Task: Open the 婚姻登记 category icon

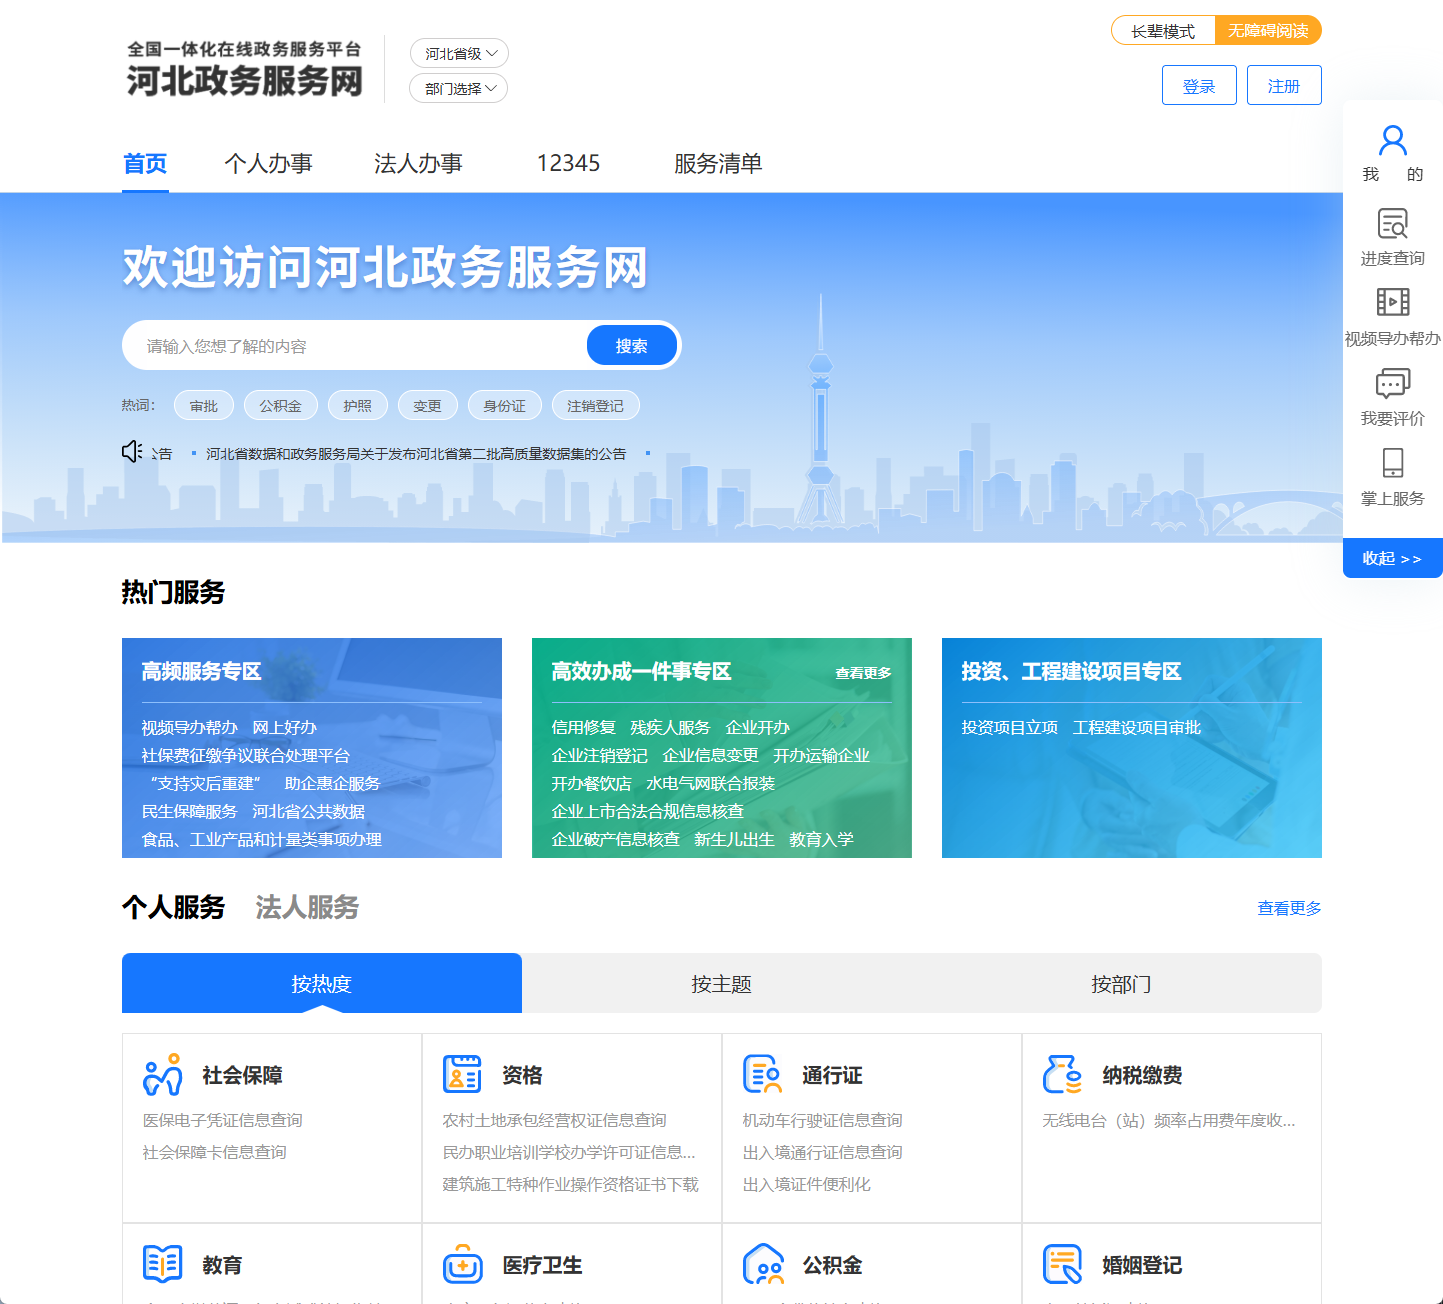Action: pyautogui.click(x=1062, y=1263)
